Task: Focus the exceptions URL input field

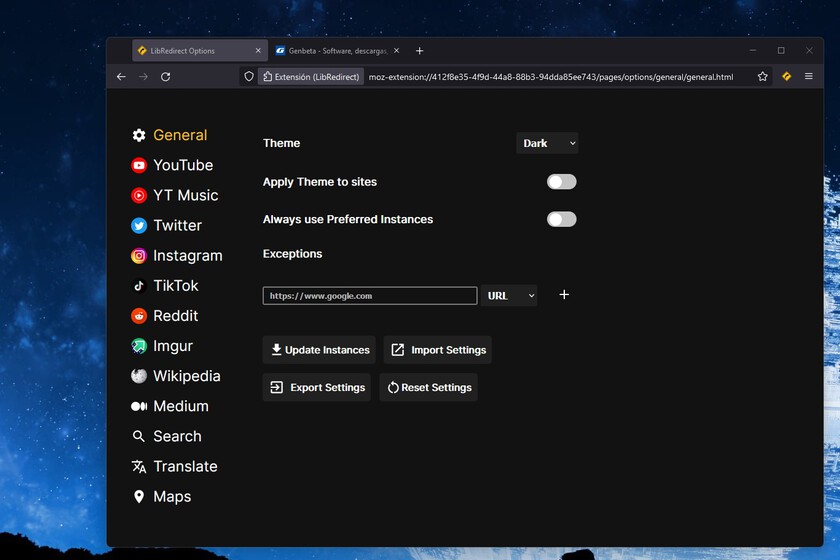Action: point(370,296)
